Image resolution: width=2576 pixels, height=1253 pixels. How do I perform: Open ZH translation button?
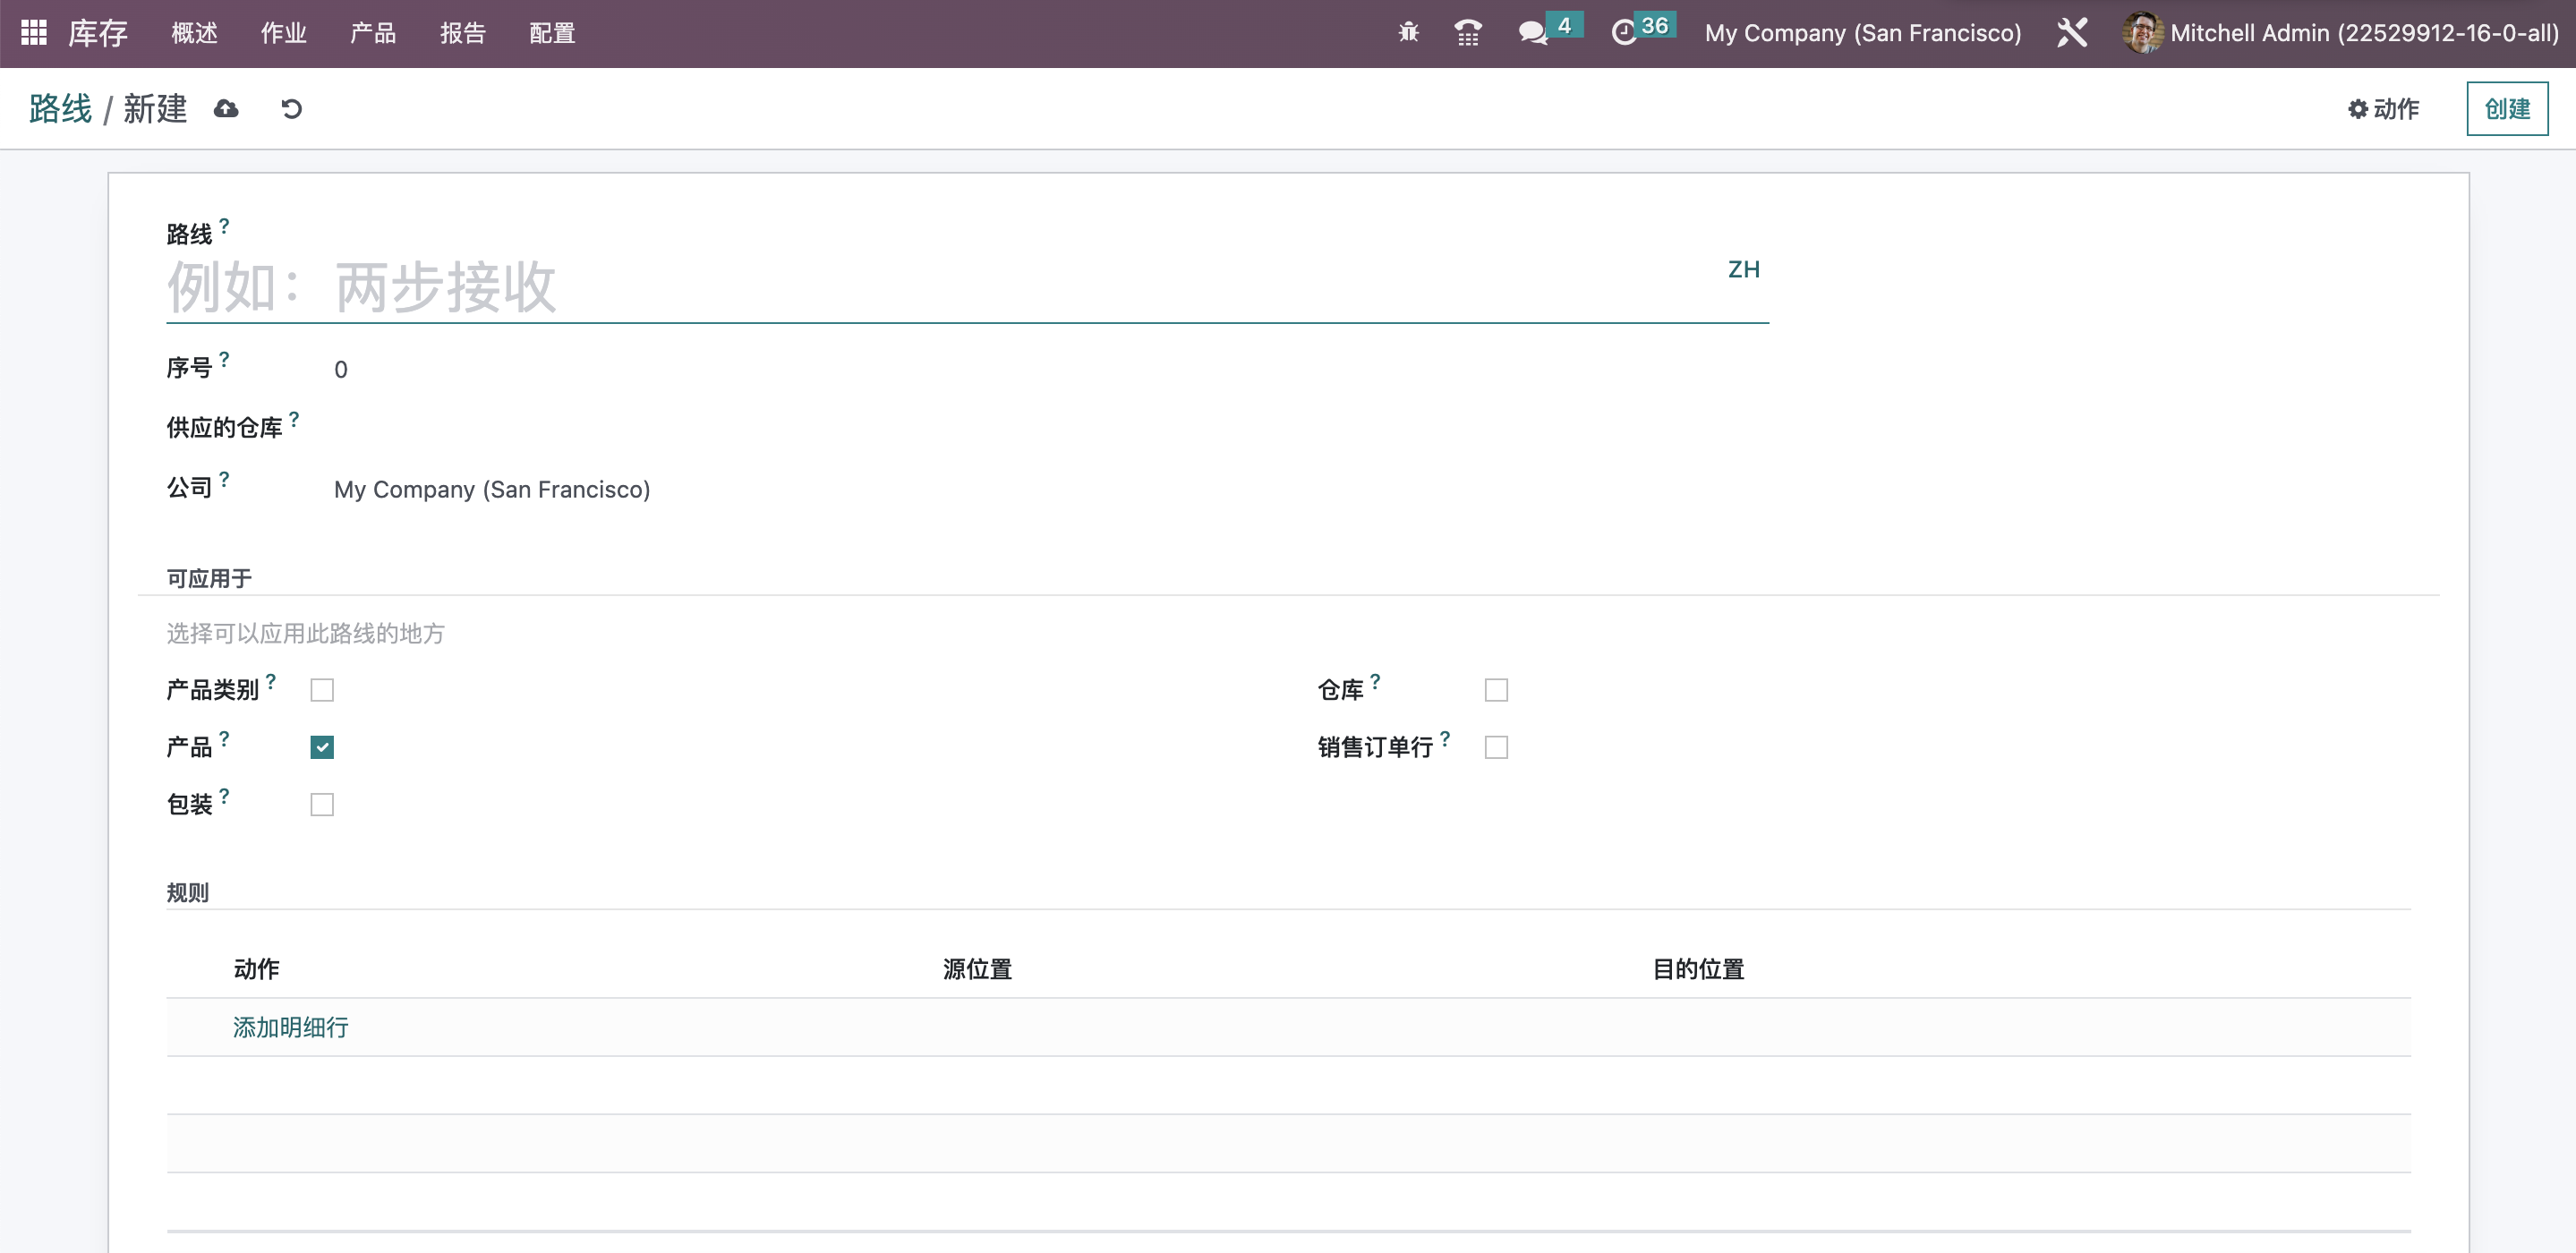coord(1743,269)
